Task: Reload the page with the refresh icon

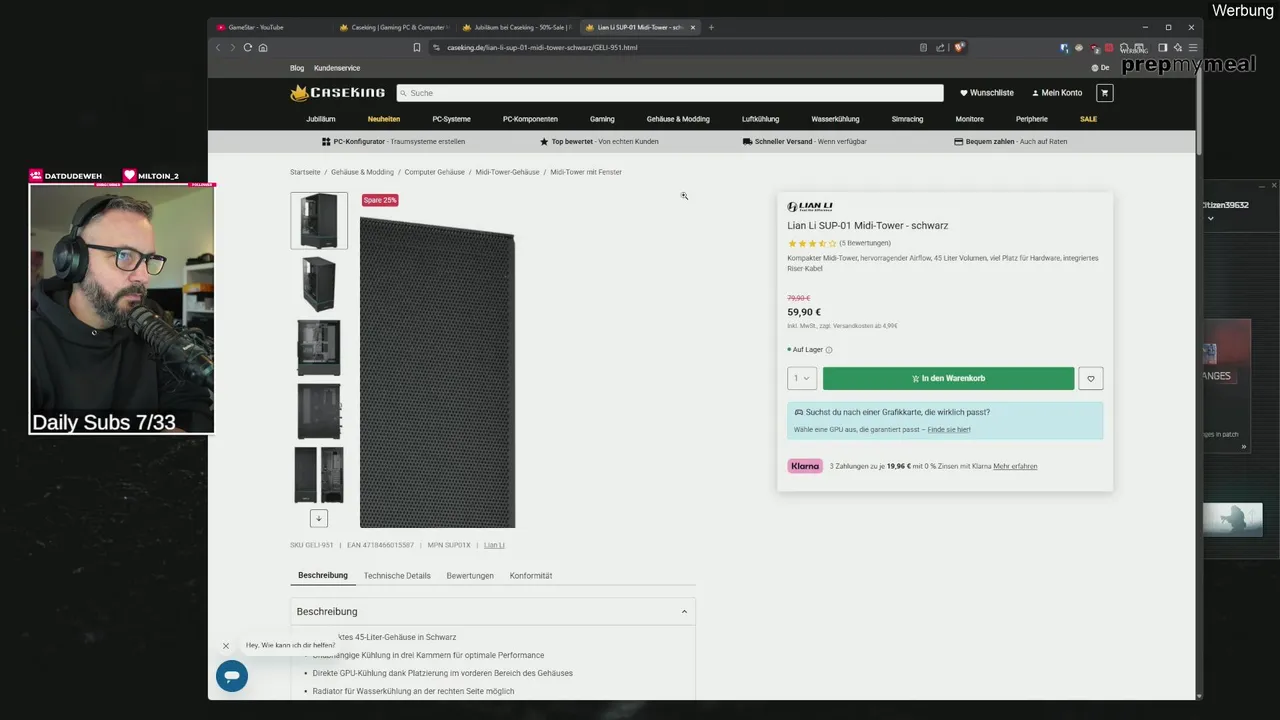Action: tap(248, 47)
